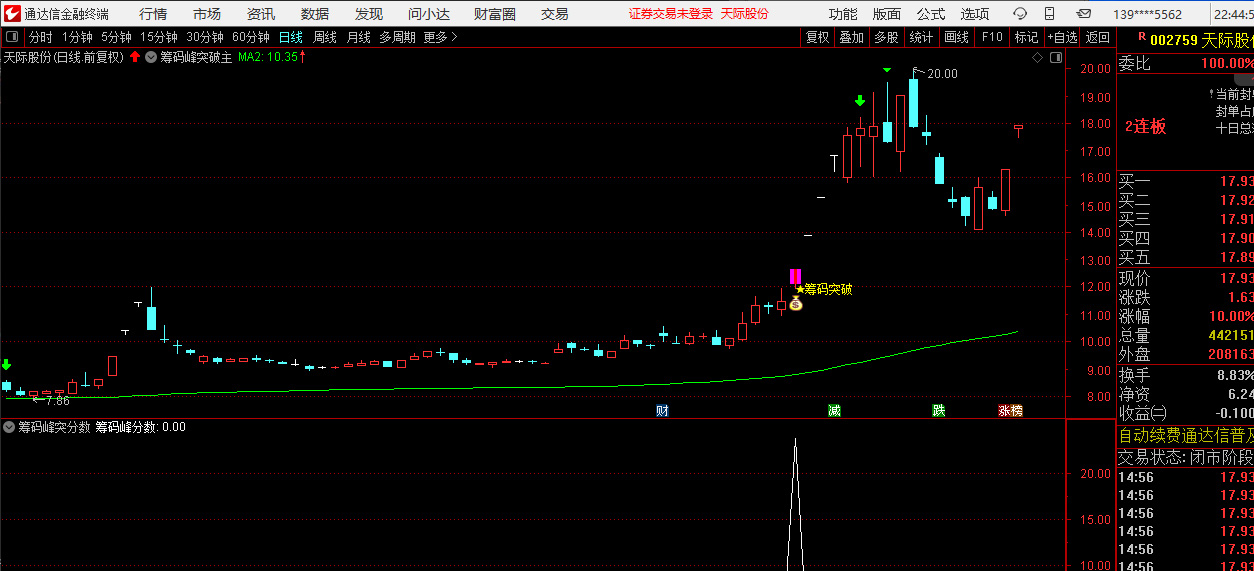Switch to 15分钟 period
This screenshot has width=1254, height=571.
(x=159, y=37)
